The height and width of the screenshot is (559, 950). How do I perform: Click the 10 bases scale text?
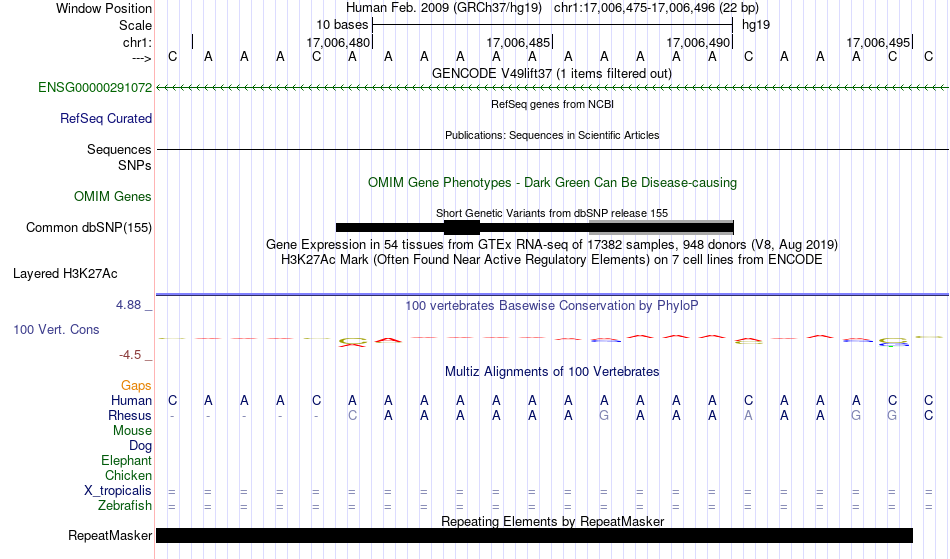(x=342, y=25)
